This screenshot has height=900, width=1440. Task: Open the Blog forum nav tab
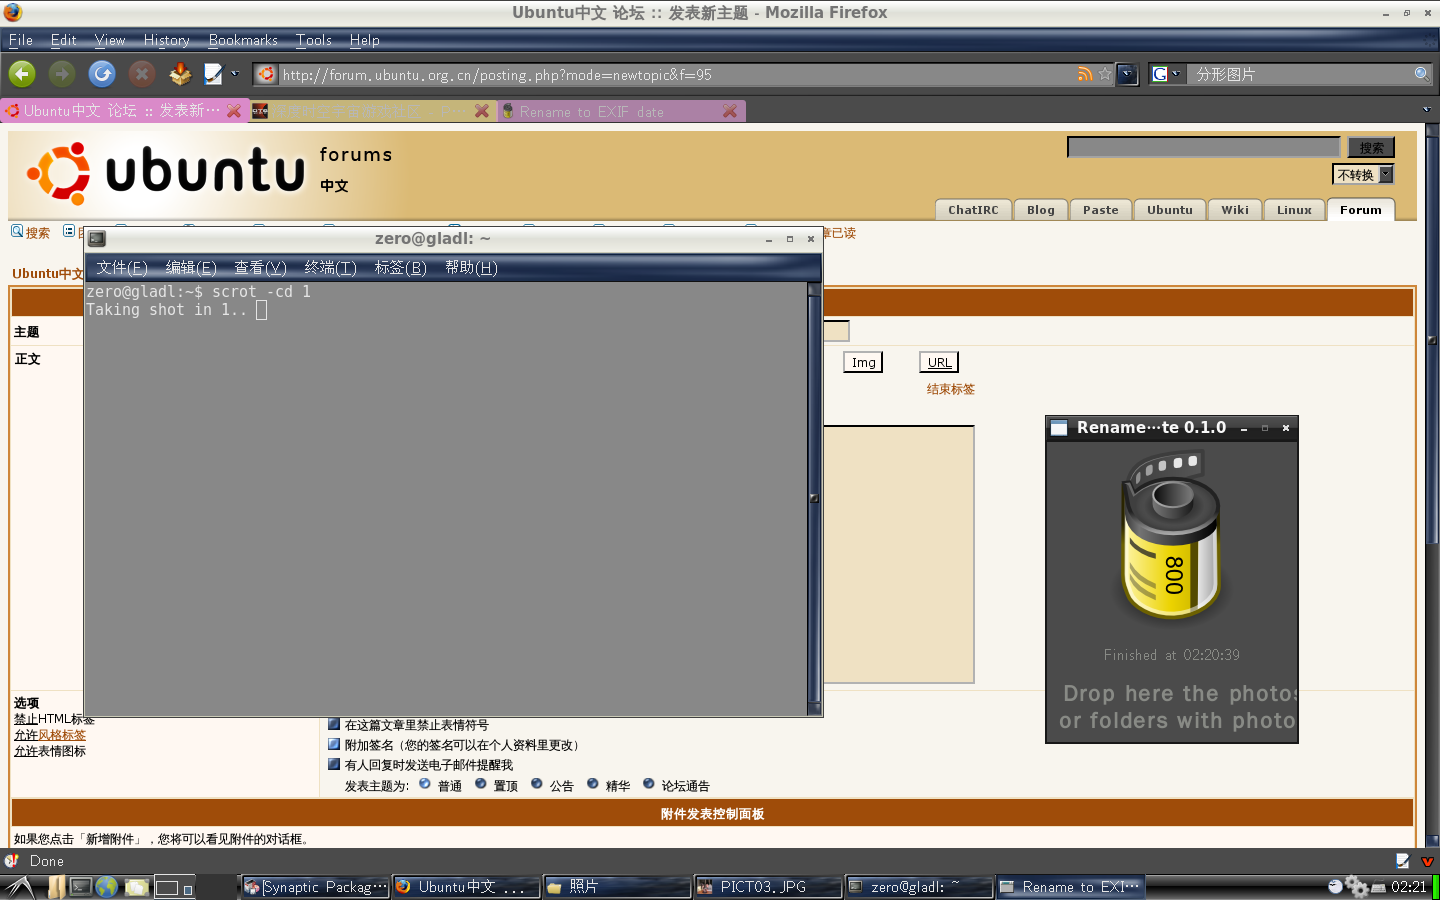click(1041, 209)
